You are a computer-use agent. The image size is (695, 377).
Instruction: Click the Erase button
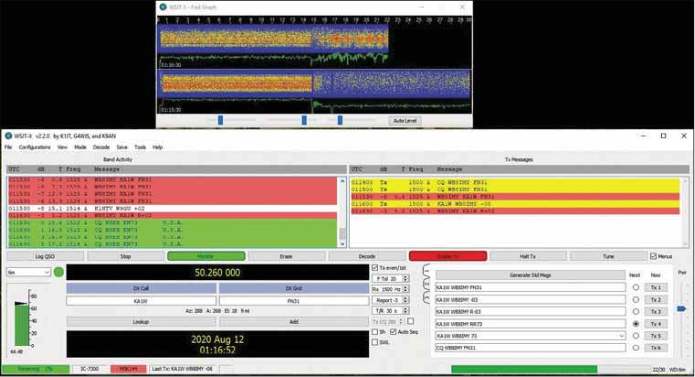click(286, 256)
